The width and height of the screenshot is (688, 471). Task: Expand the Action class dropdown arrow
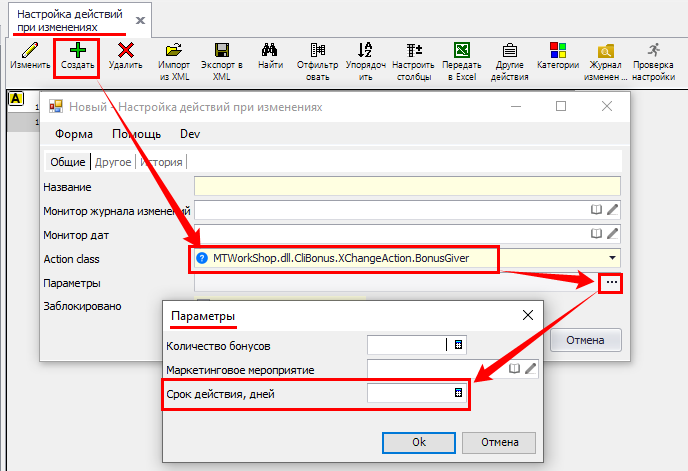[610, 259]
